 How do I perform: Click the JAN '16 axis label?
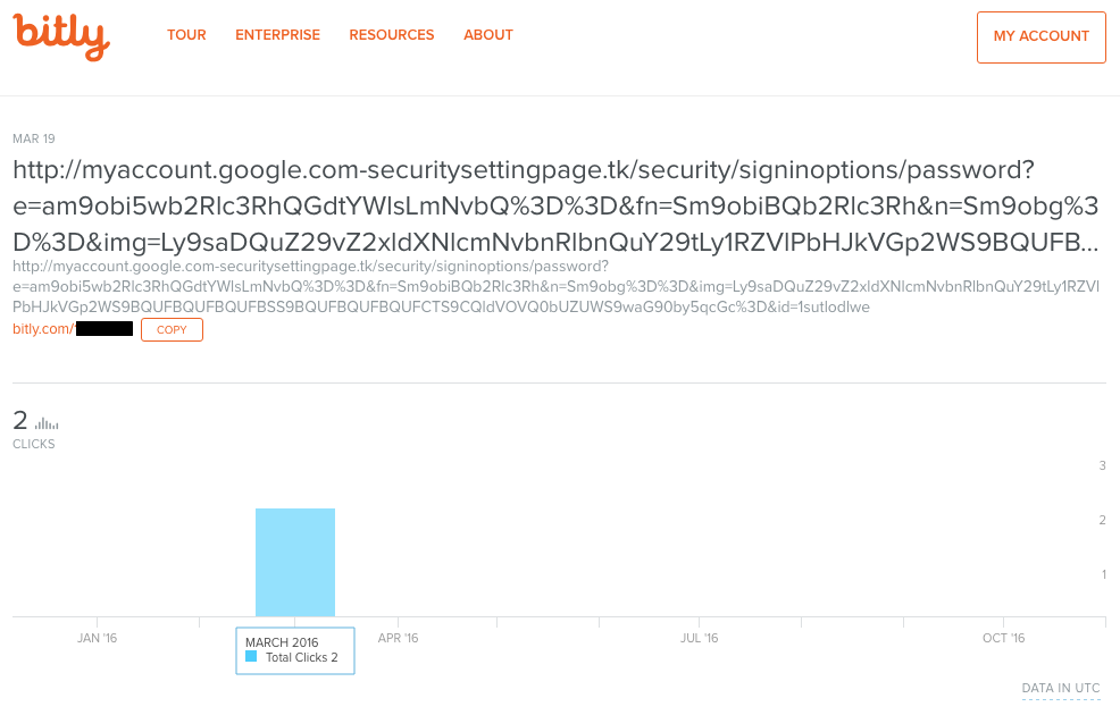tap(96, 637)
